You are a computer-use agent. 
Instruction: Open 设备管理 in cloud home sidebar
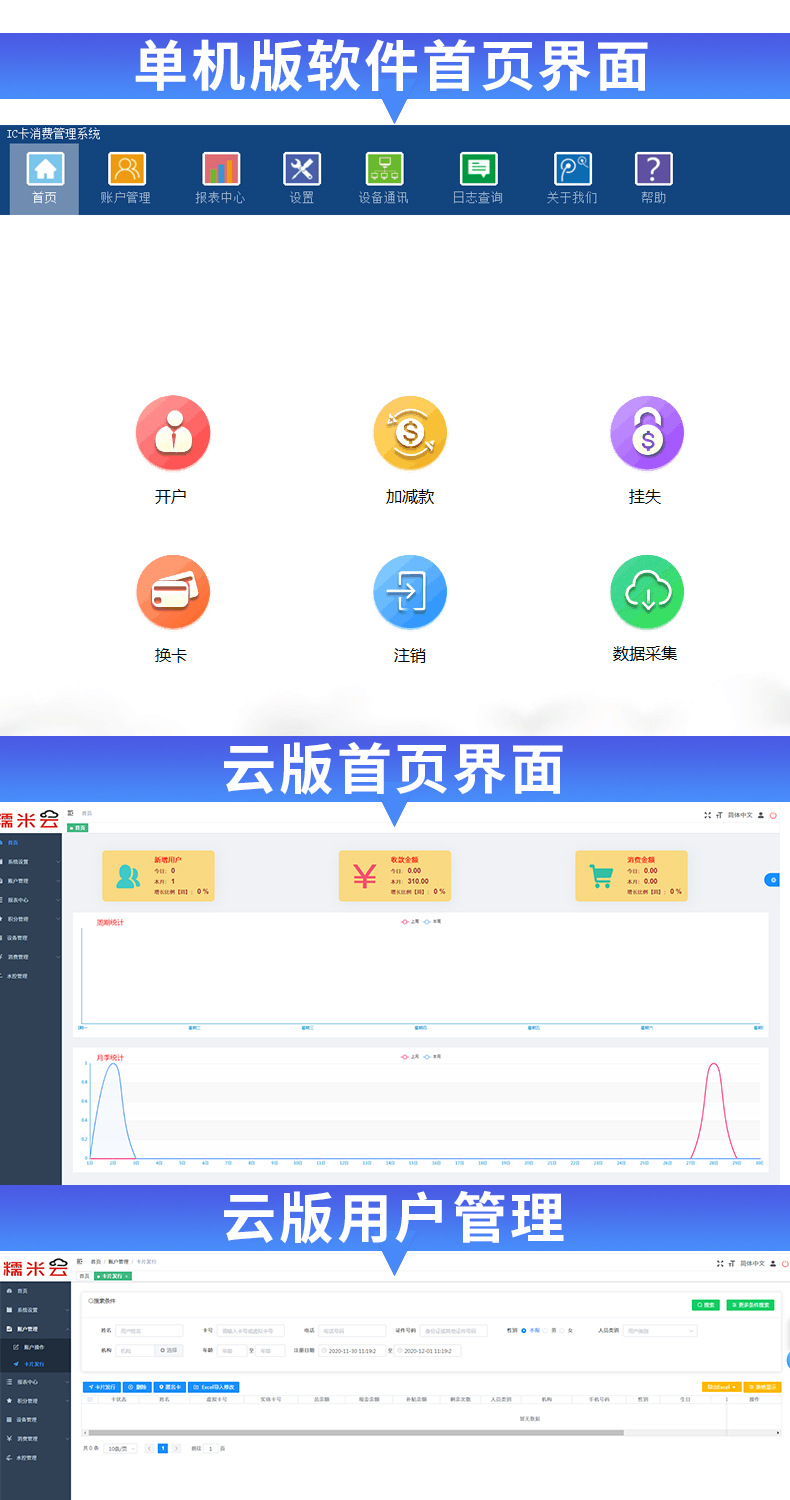click(x=31, y=937)
